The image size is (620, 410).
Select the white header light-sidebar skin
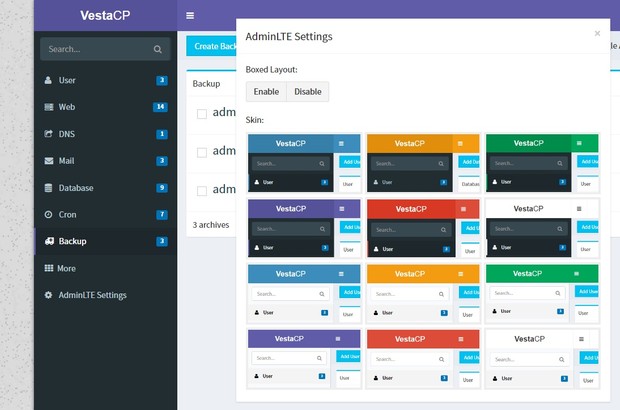point(542,359)
